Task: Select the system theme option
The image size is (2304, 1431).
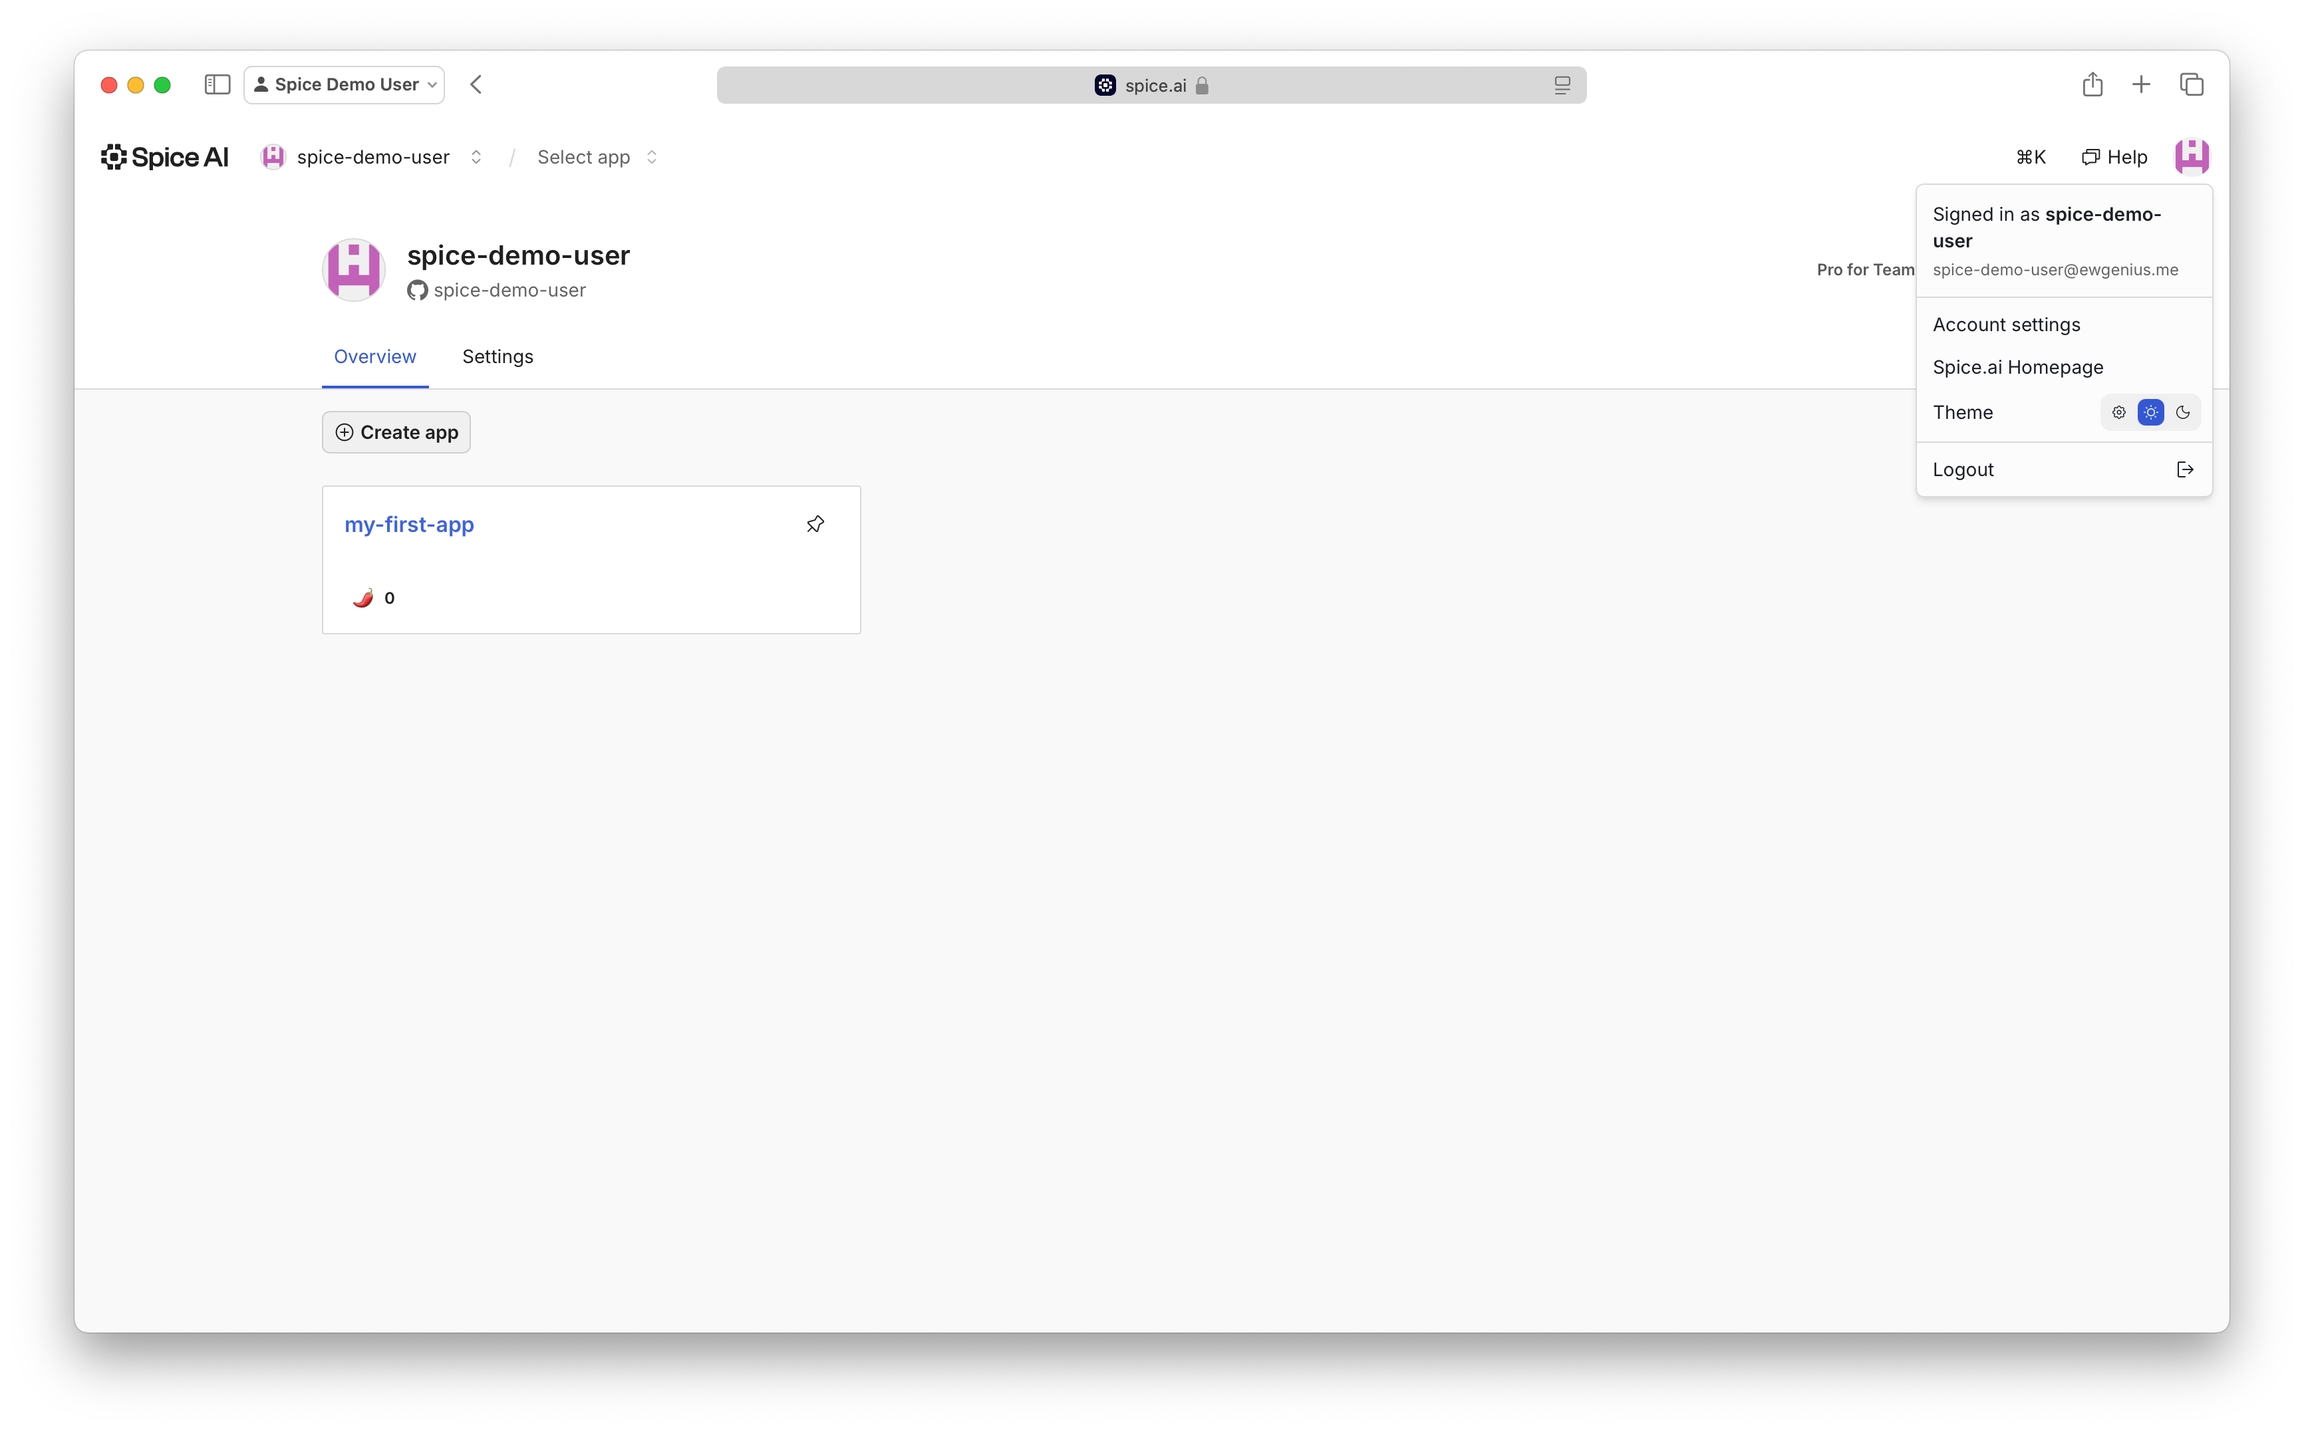Action: pos(2119,413)
